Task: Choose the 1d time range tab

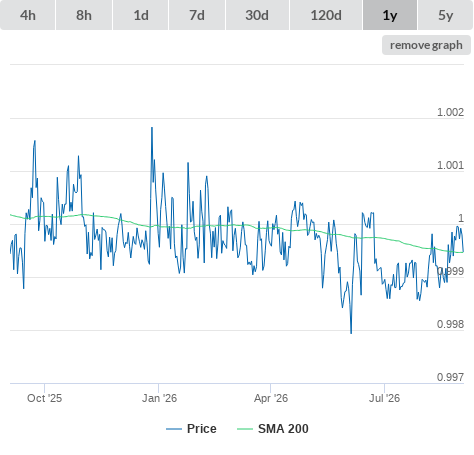Action: click(141, 15)
